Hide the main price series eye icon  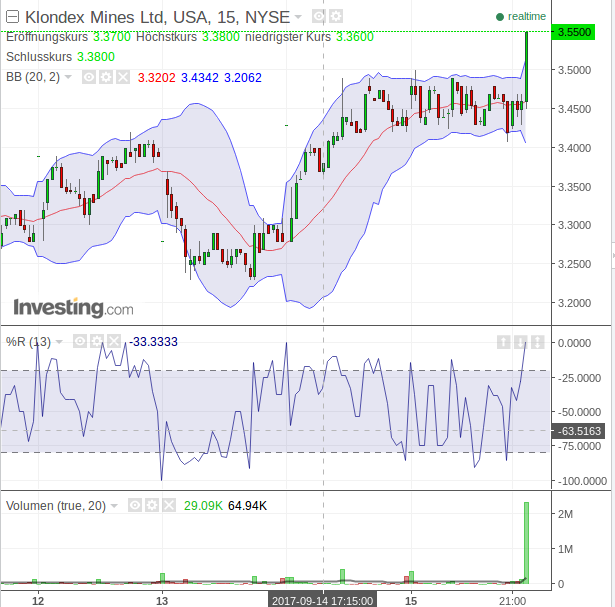tap(319, 17)
